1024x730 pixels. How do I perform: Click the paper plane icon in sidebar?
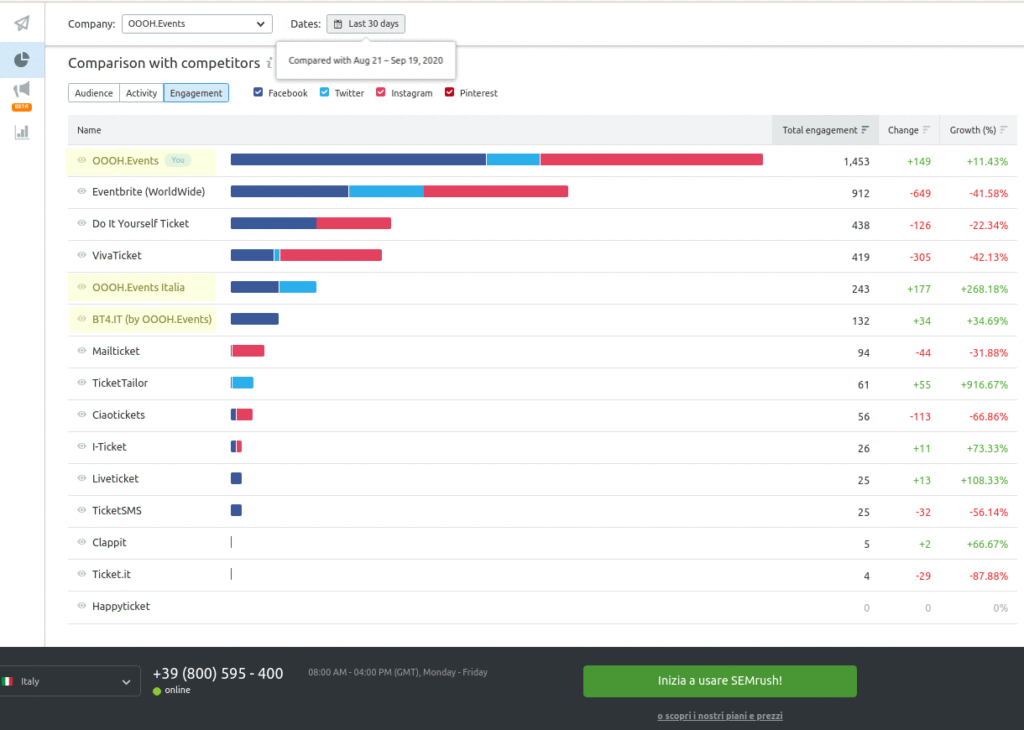22,23
